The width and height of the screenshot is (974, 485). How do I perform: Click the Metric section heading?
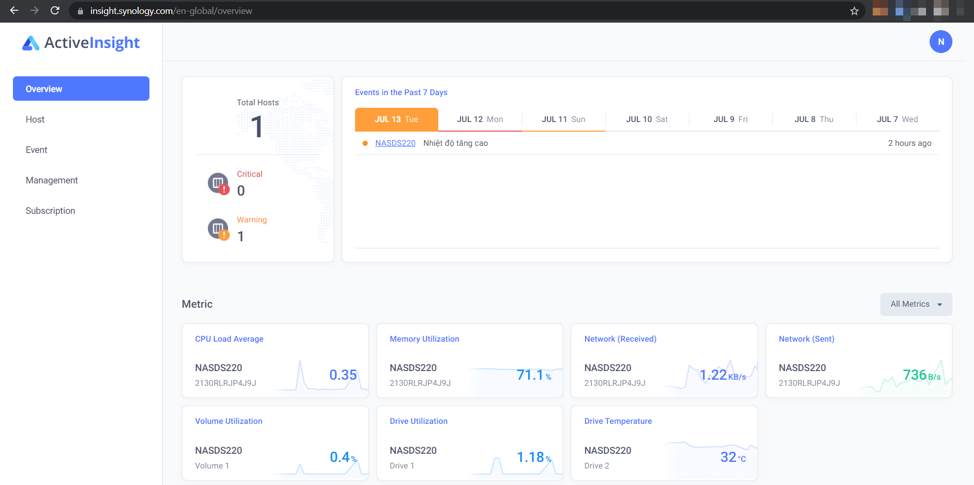[x=197, y=304]
